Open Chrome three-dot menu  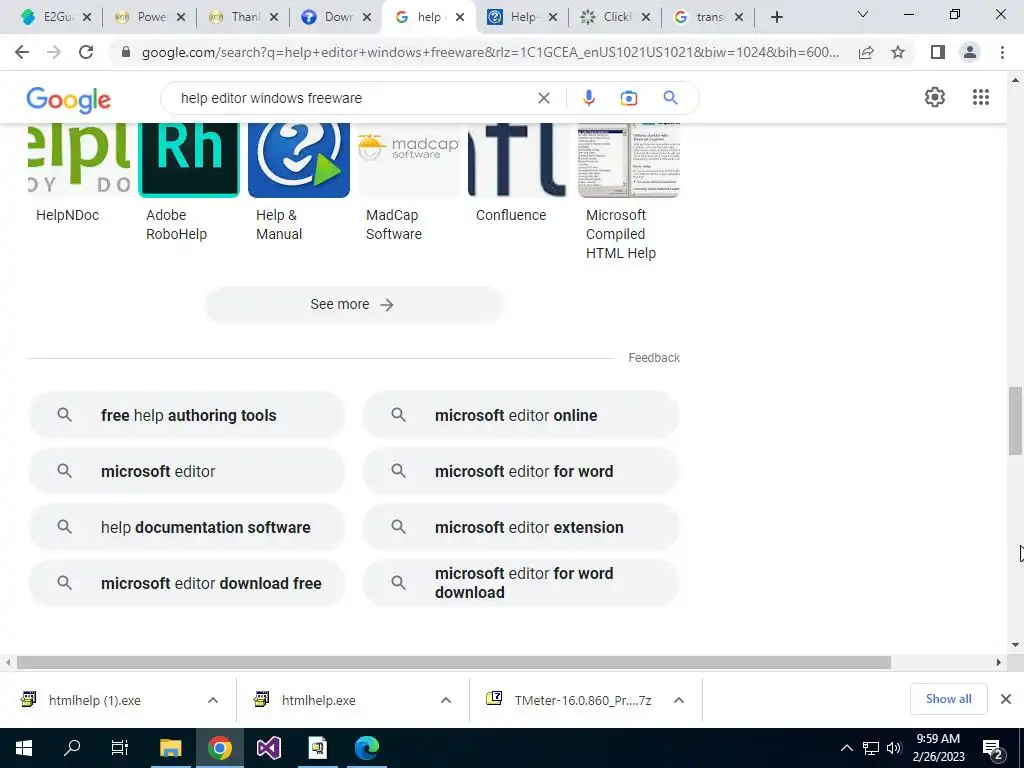pos(1002,52)
